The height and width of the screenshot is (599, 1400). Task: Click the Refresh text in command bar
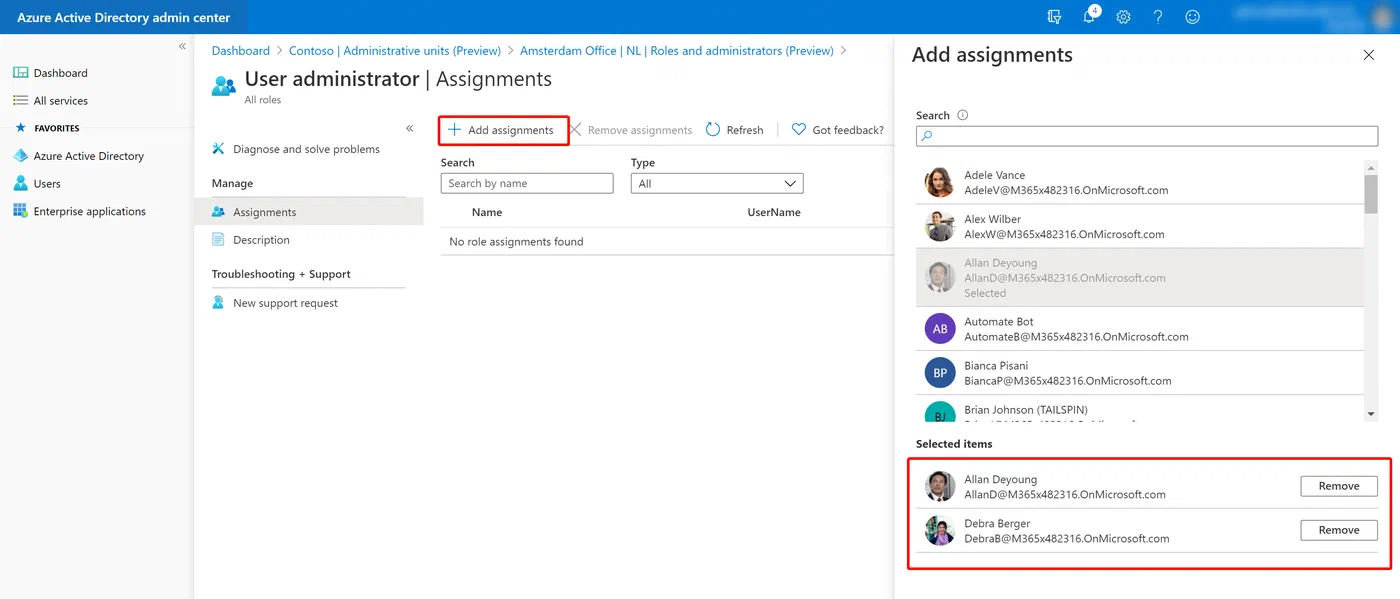coord(745,130)
